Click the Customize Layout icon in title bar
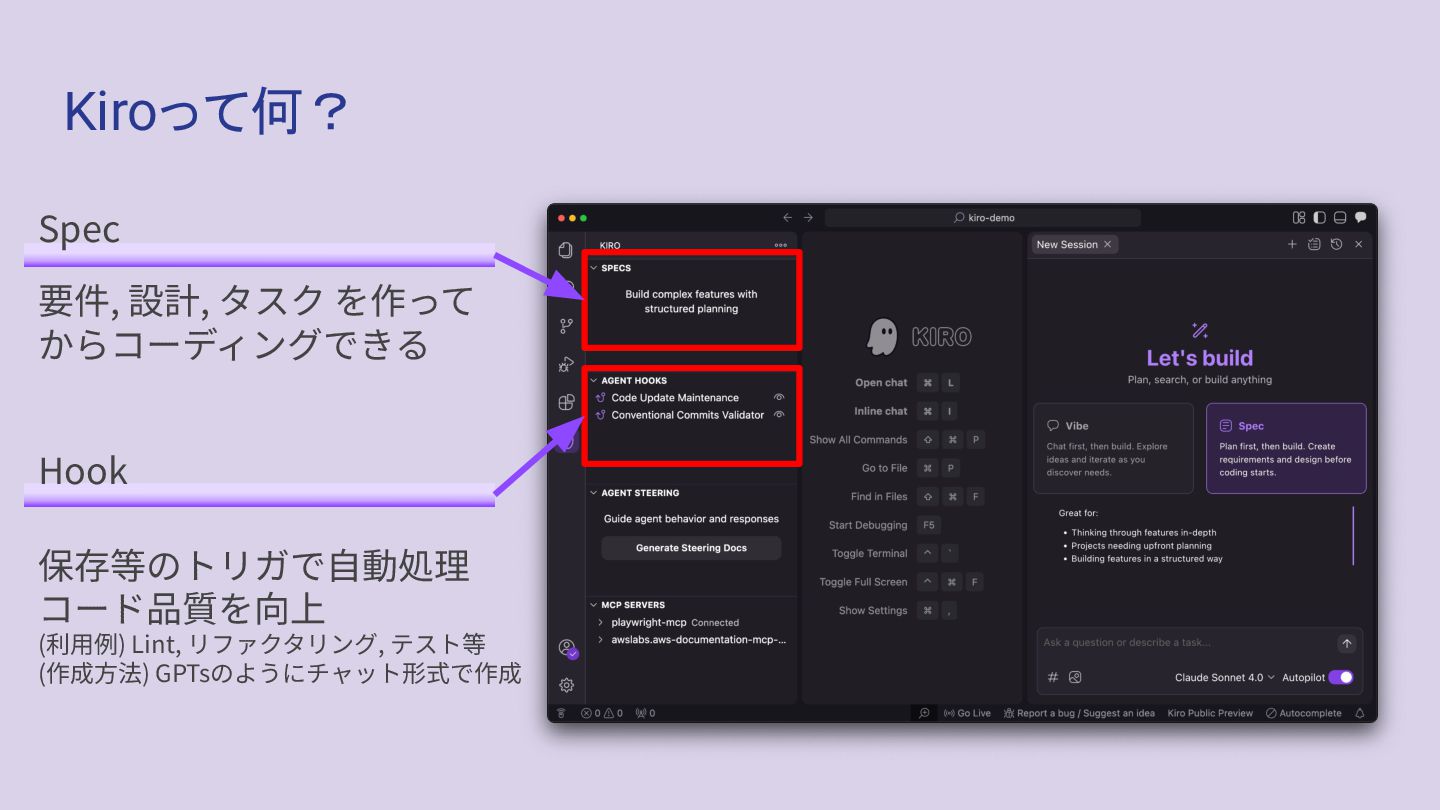 tap(1299, 217)
